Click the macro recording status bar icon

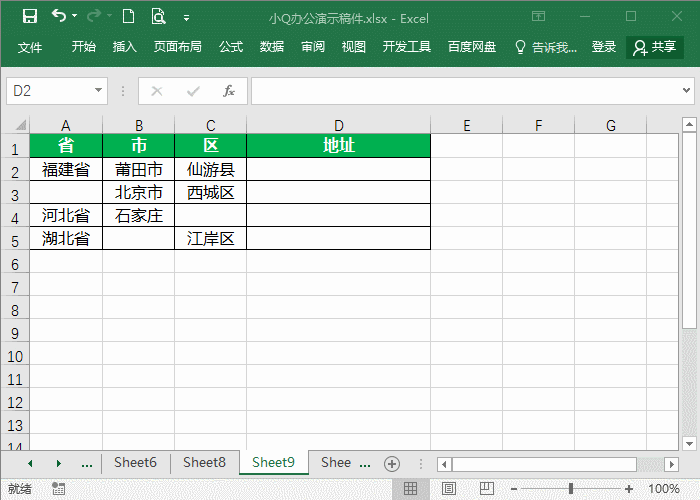(58, 488)
